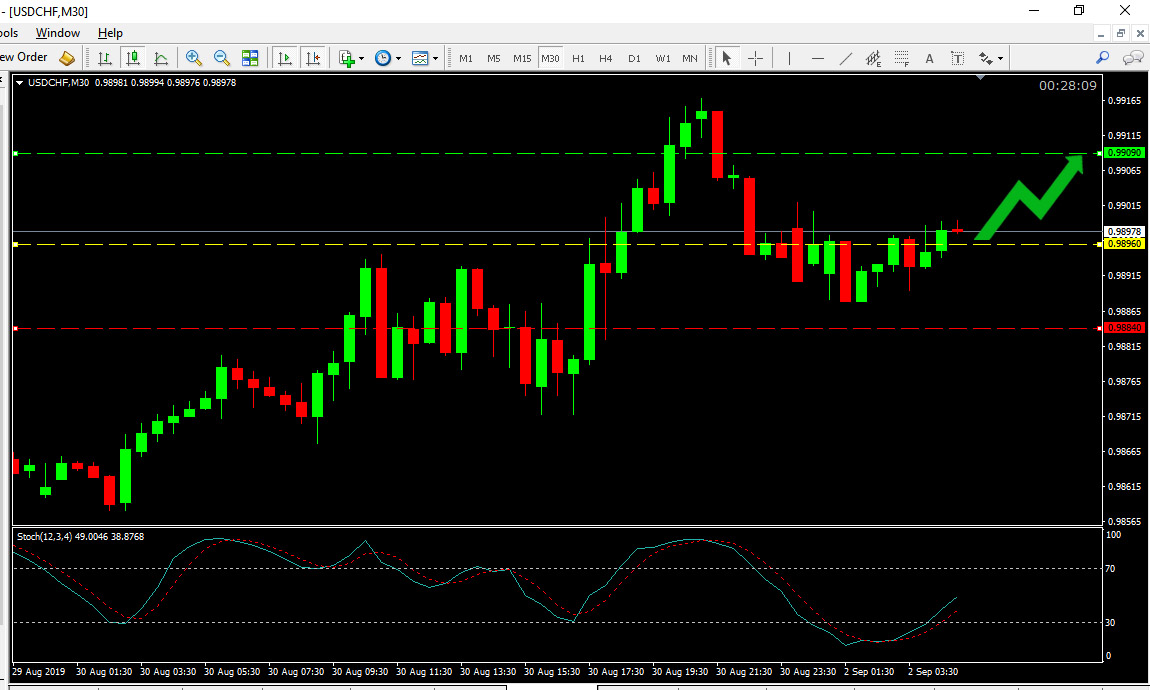The width and height of the screenshot is (1150, 690).
Task: Select the MN timeframe
Action: tap(690, 58)
